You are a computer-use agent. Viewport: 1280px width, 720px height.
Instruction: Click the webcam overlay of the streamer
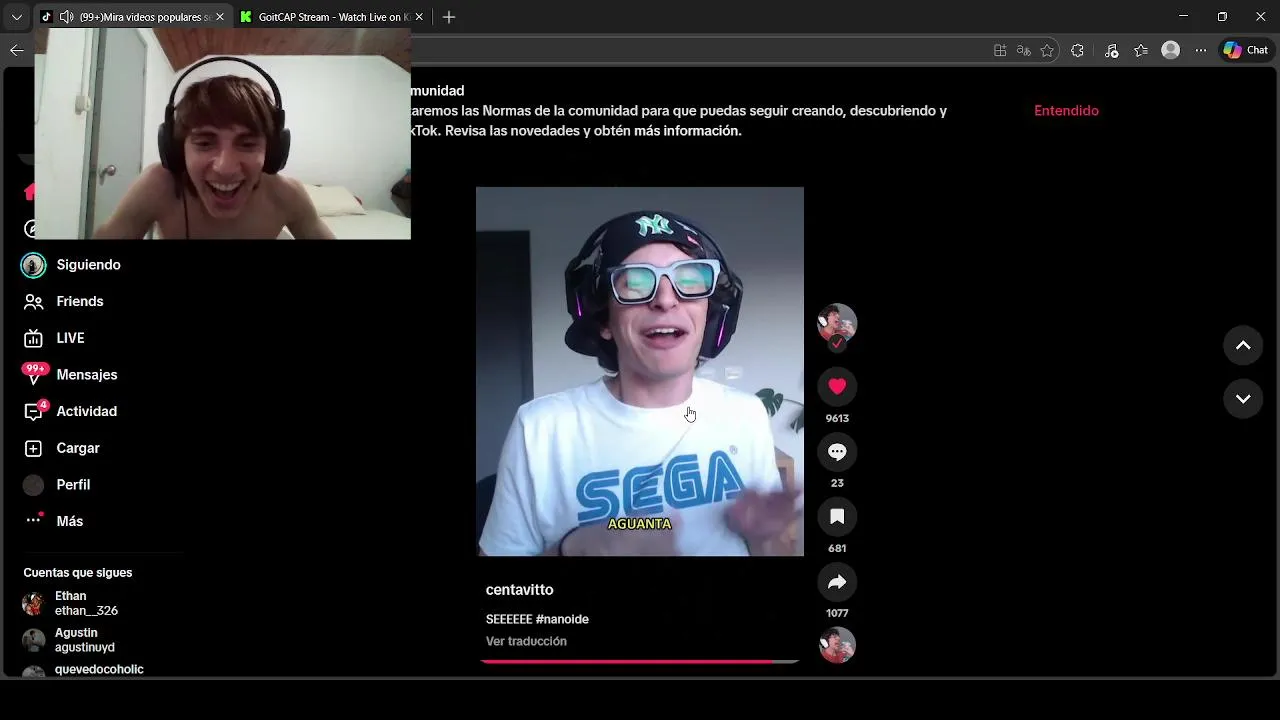pyautogui.click(x=222, y=134)
